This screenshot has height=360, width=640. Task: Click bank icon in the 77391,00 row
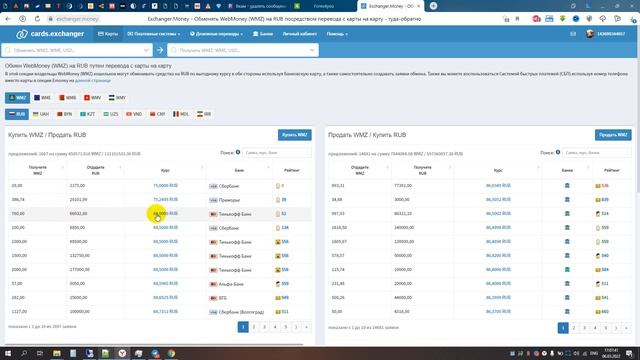pos(567,186)
